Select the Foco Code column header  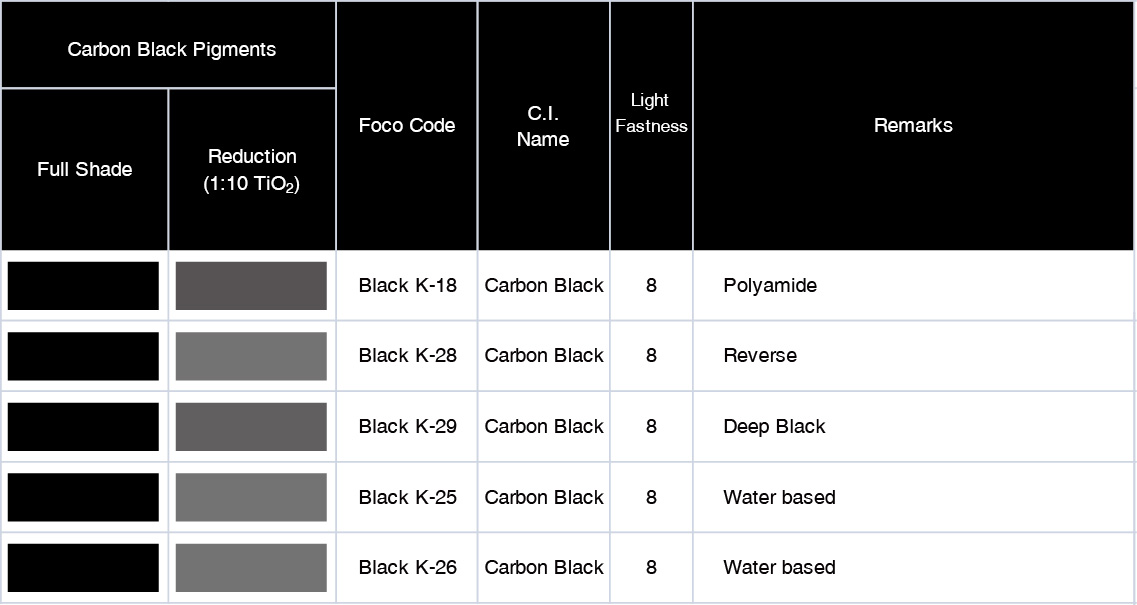pyautogui.click(x=407, y=126)
